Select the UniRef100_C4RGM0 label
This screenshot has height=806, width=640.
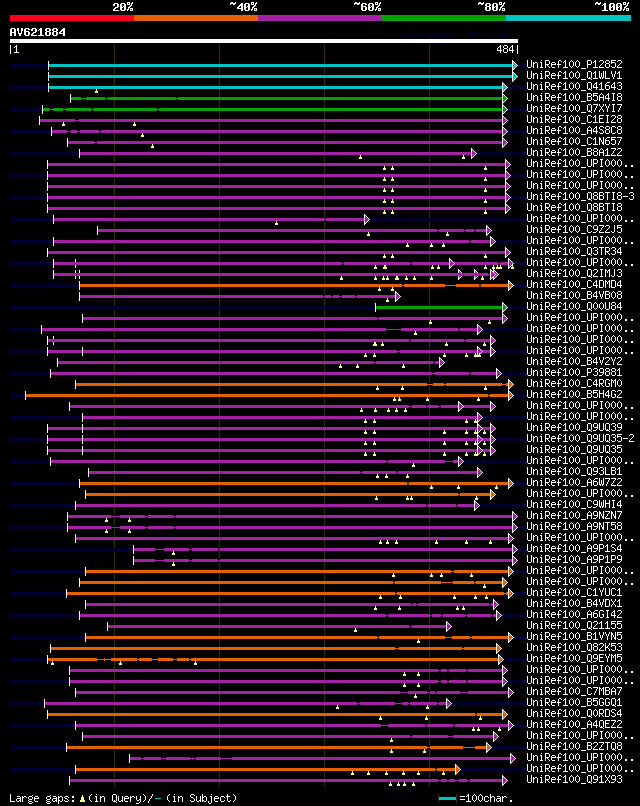574,383
